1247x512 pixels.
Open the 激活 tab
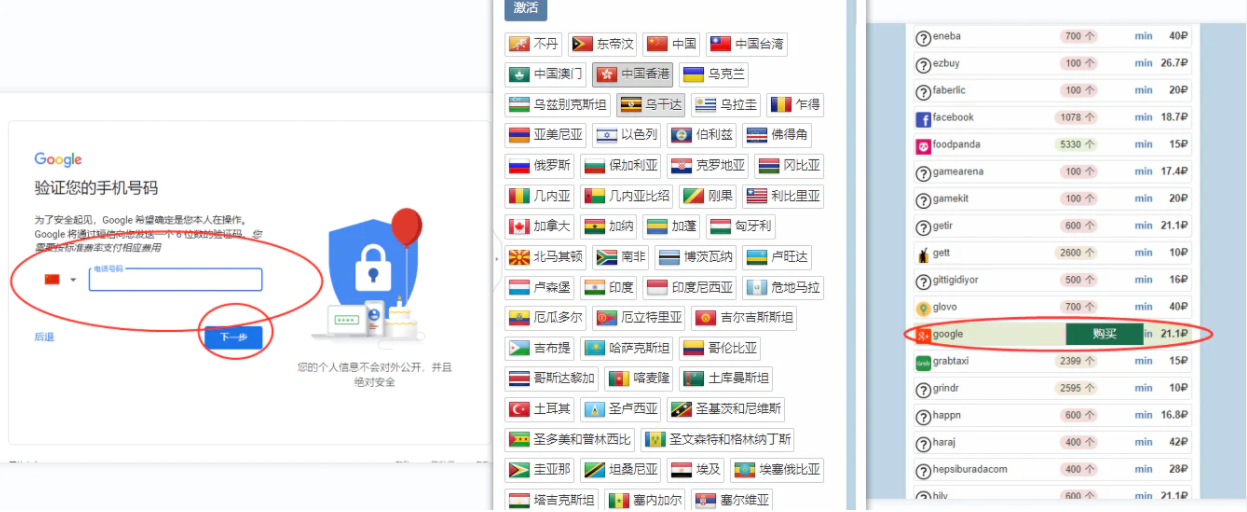coord(526,9)
